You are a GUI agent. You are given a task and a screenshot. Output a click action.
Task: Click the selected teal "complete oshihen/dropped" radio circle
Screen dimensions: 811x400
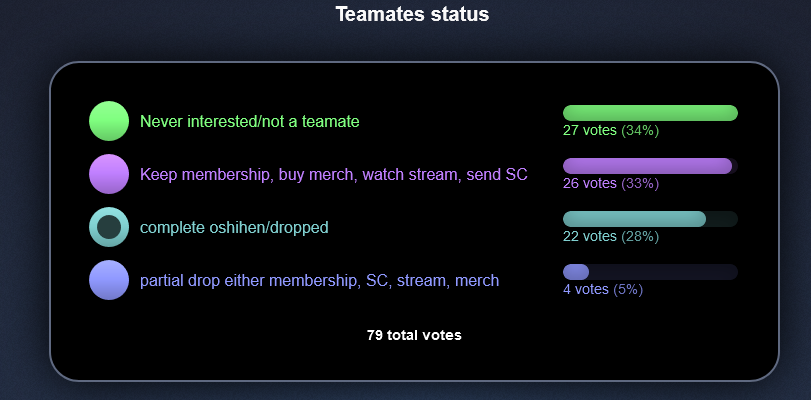click(109, 227)
